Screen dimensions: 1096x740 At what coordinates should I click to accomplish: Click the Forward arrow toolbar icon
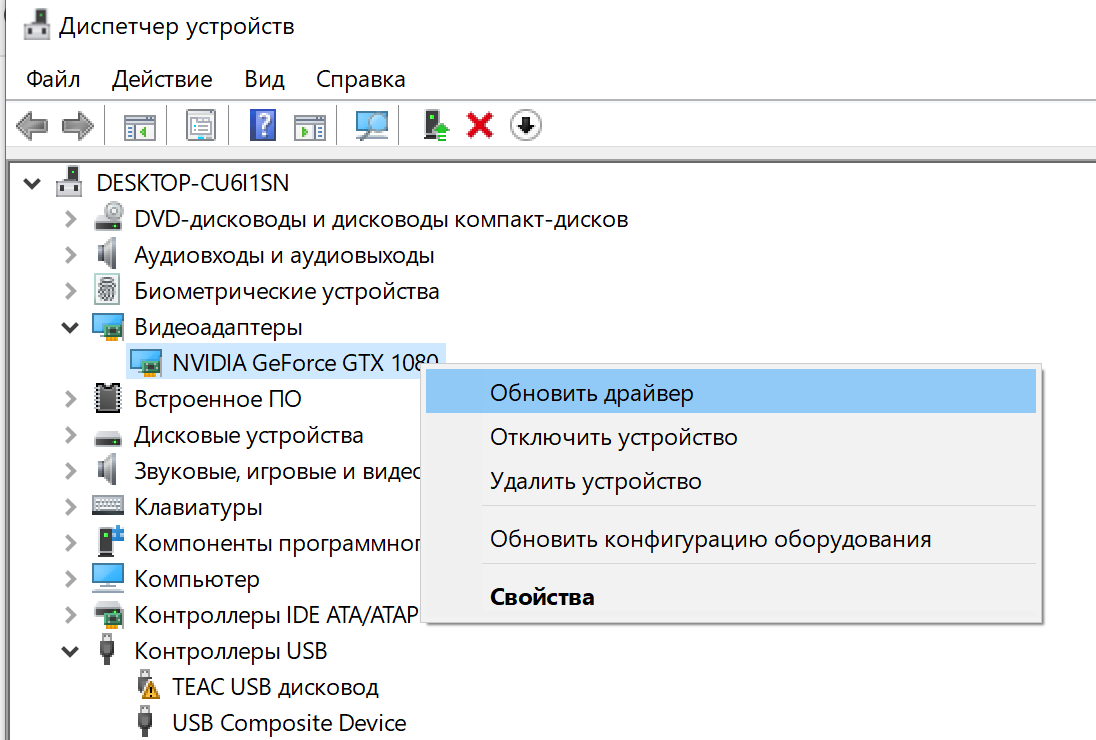coord(78,126)
